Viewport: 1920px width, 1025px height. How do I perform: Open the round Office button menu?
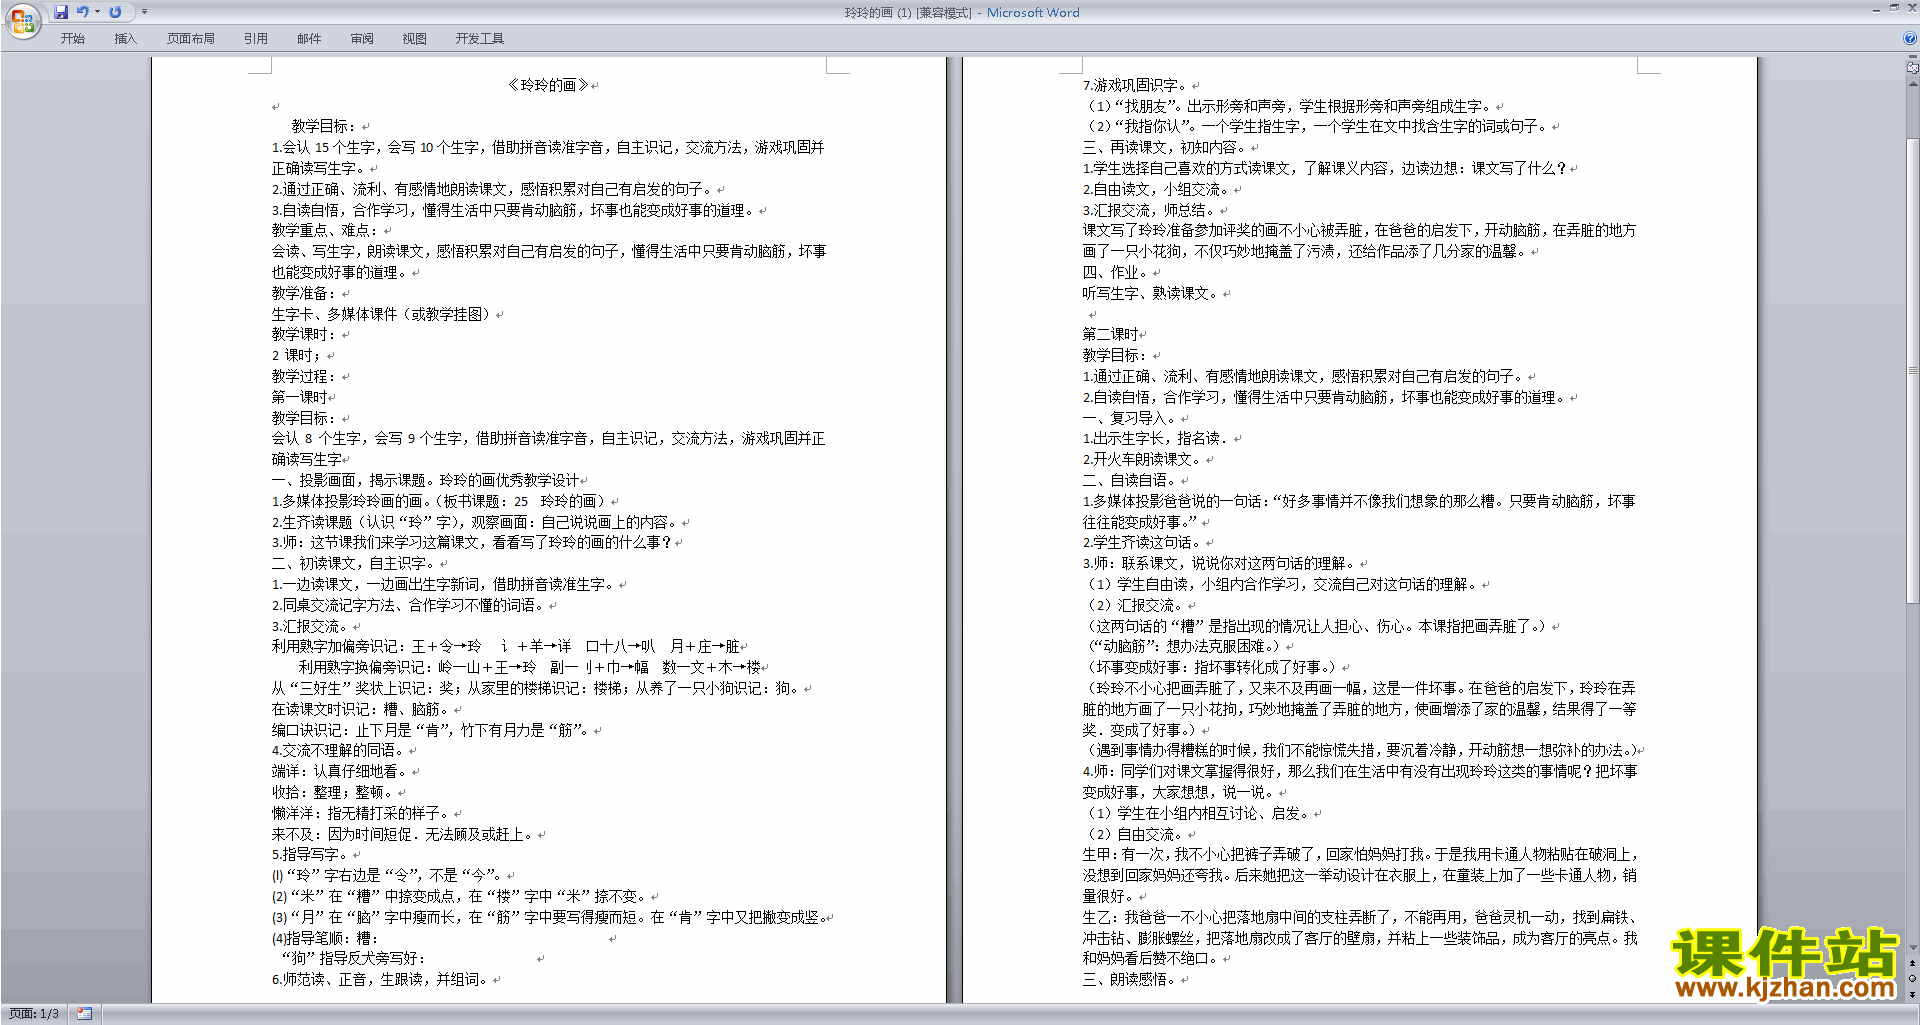pos(22,20)
